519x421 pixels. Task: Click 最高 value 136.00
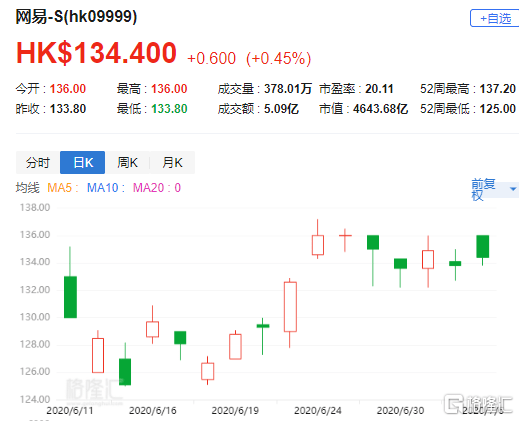(169, 89)
